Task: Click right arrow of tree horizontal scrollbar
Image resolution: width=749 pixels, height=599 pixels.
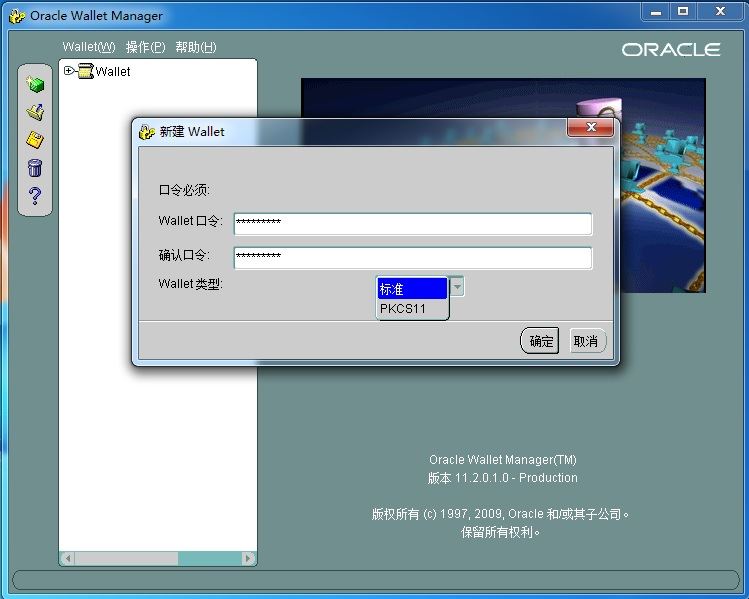Action: 247,558
